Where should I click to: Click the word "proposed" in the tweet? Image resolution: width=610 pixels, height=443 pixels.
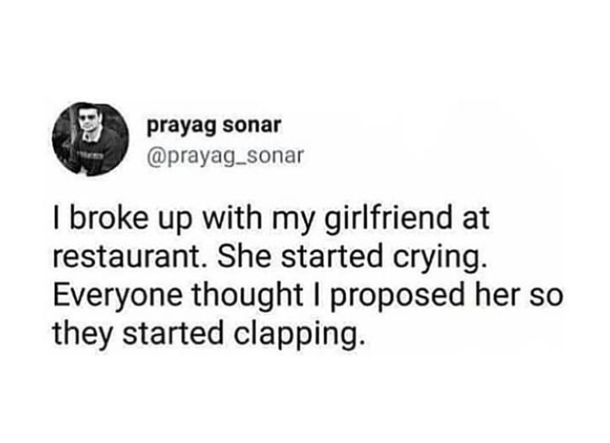[x=398, y=298]
